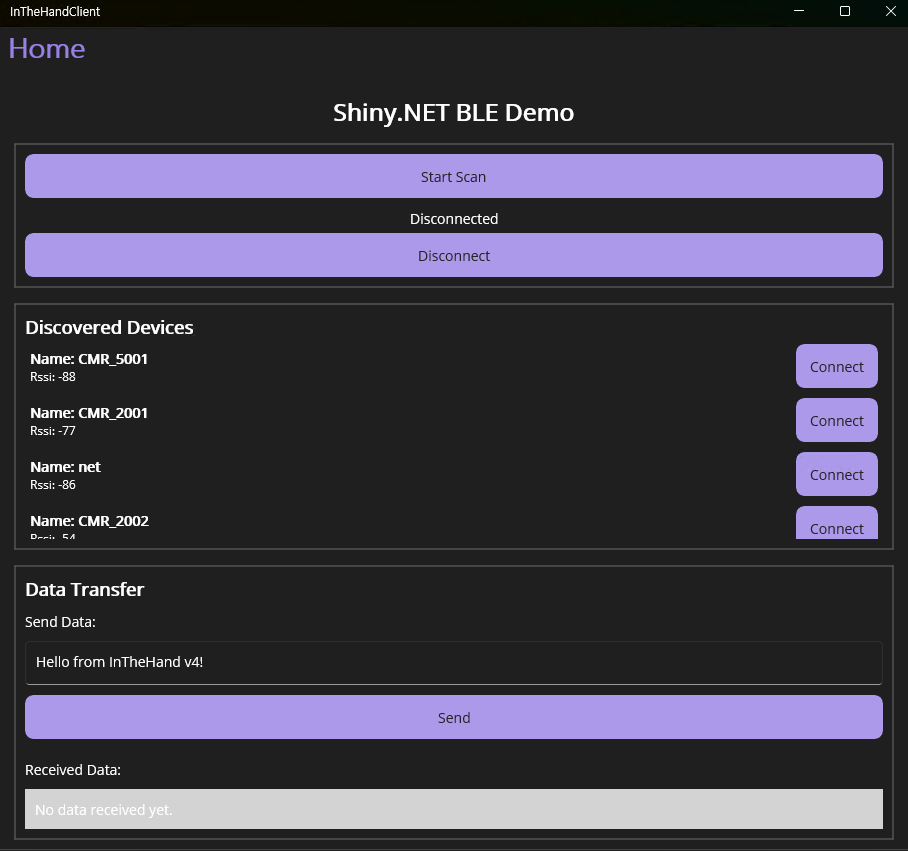Click the InTheHandClient window title

[x=55, y=12]
